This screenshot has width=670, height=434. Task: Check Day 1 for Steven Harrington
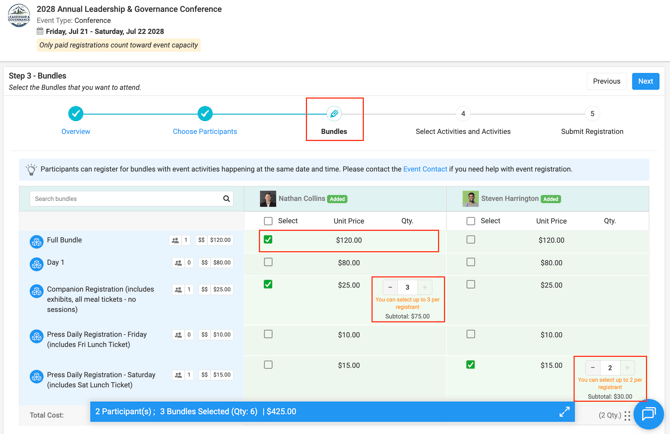pyautogui.click(x=470, y=262)
